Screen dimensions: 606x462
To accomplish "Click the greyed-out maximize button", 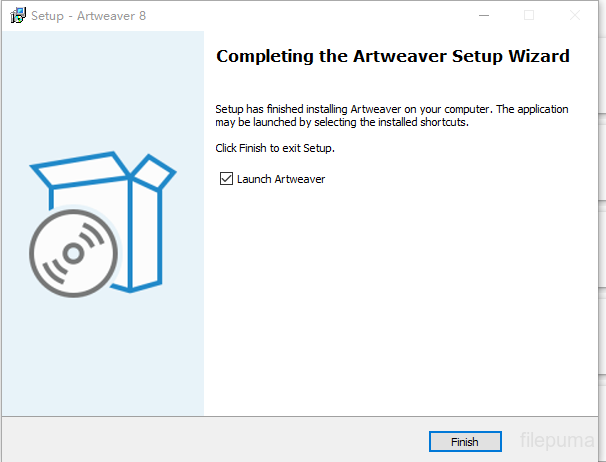I will pos(529,15).
